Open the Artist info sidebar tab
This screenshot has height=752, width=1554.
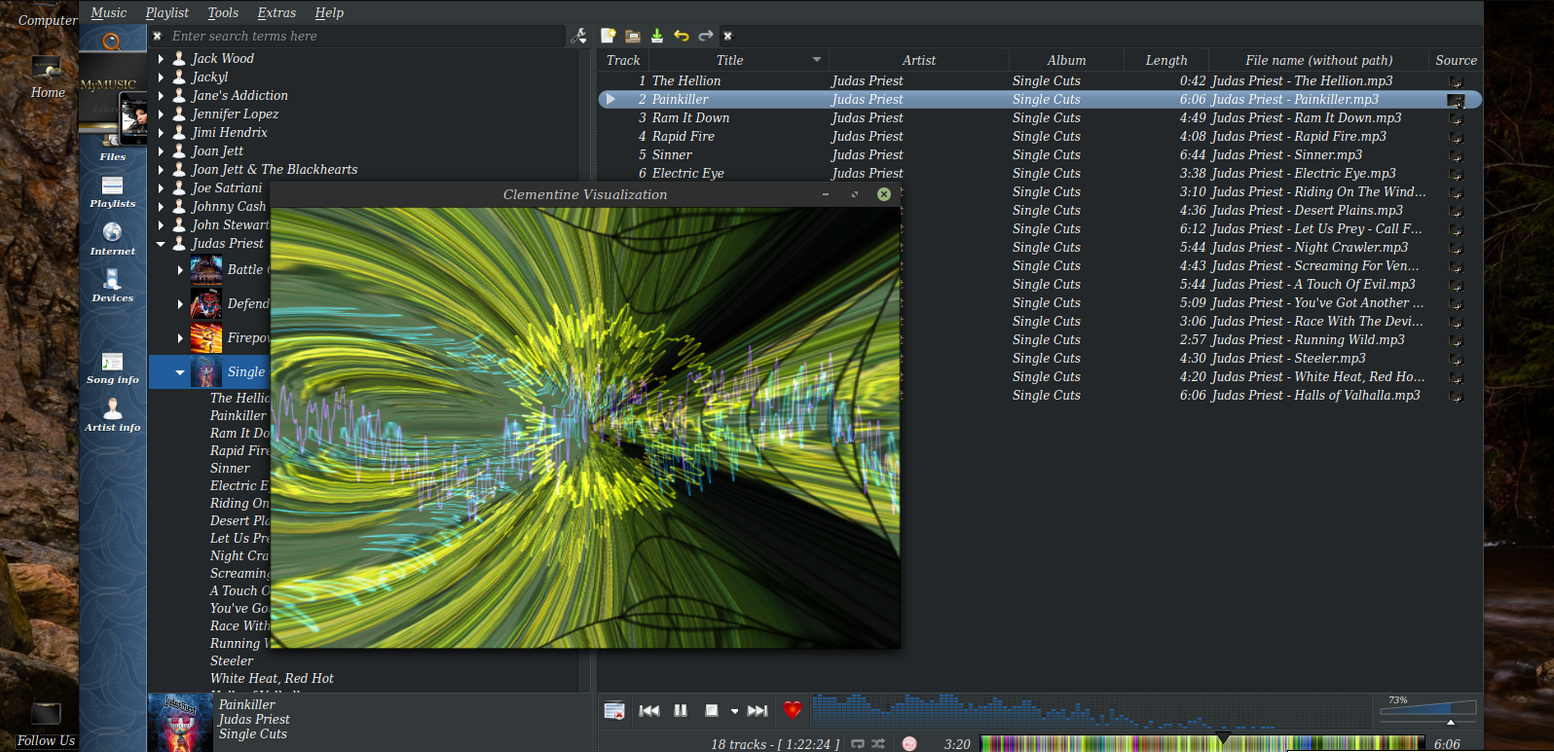pos(113,415)
